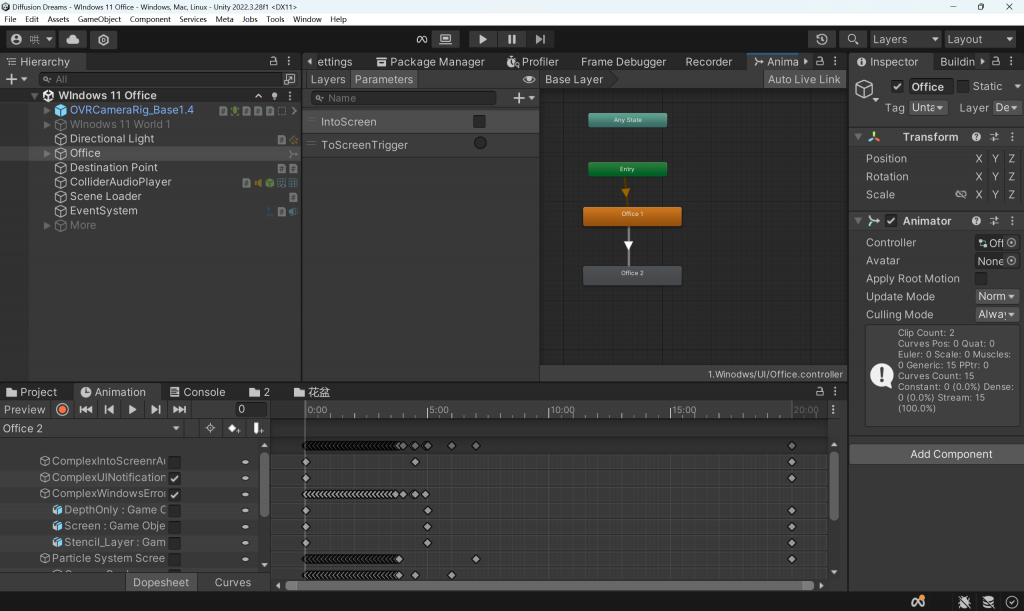Open Unity Cloud services icon

[73, 39]
